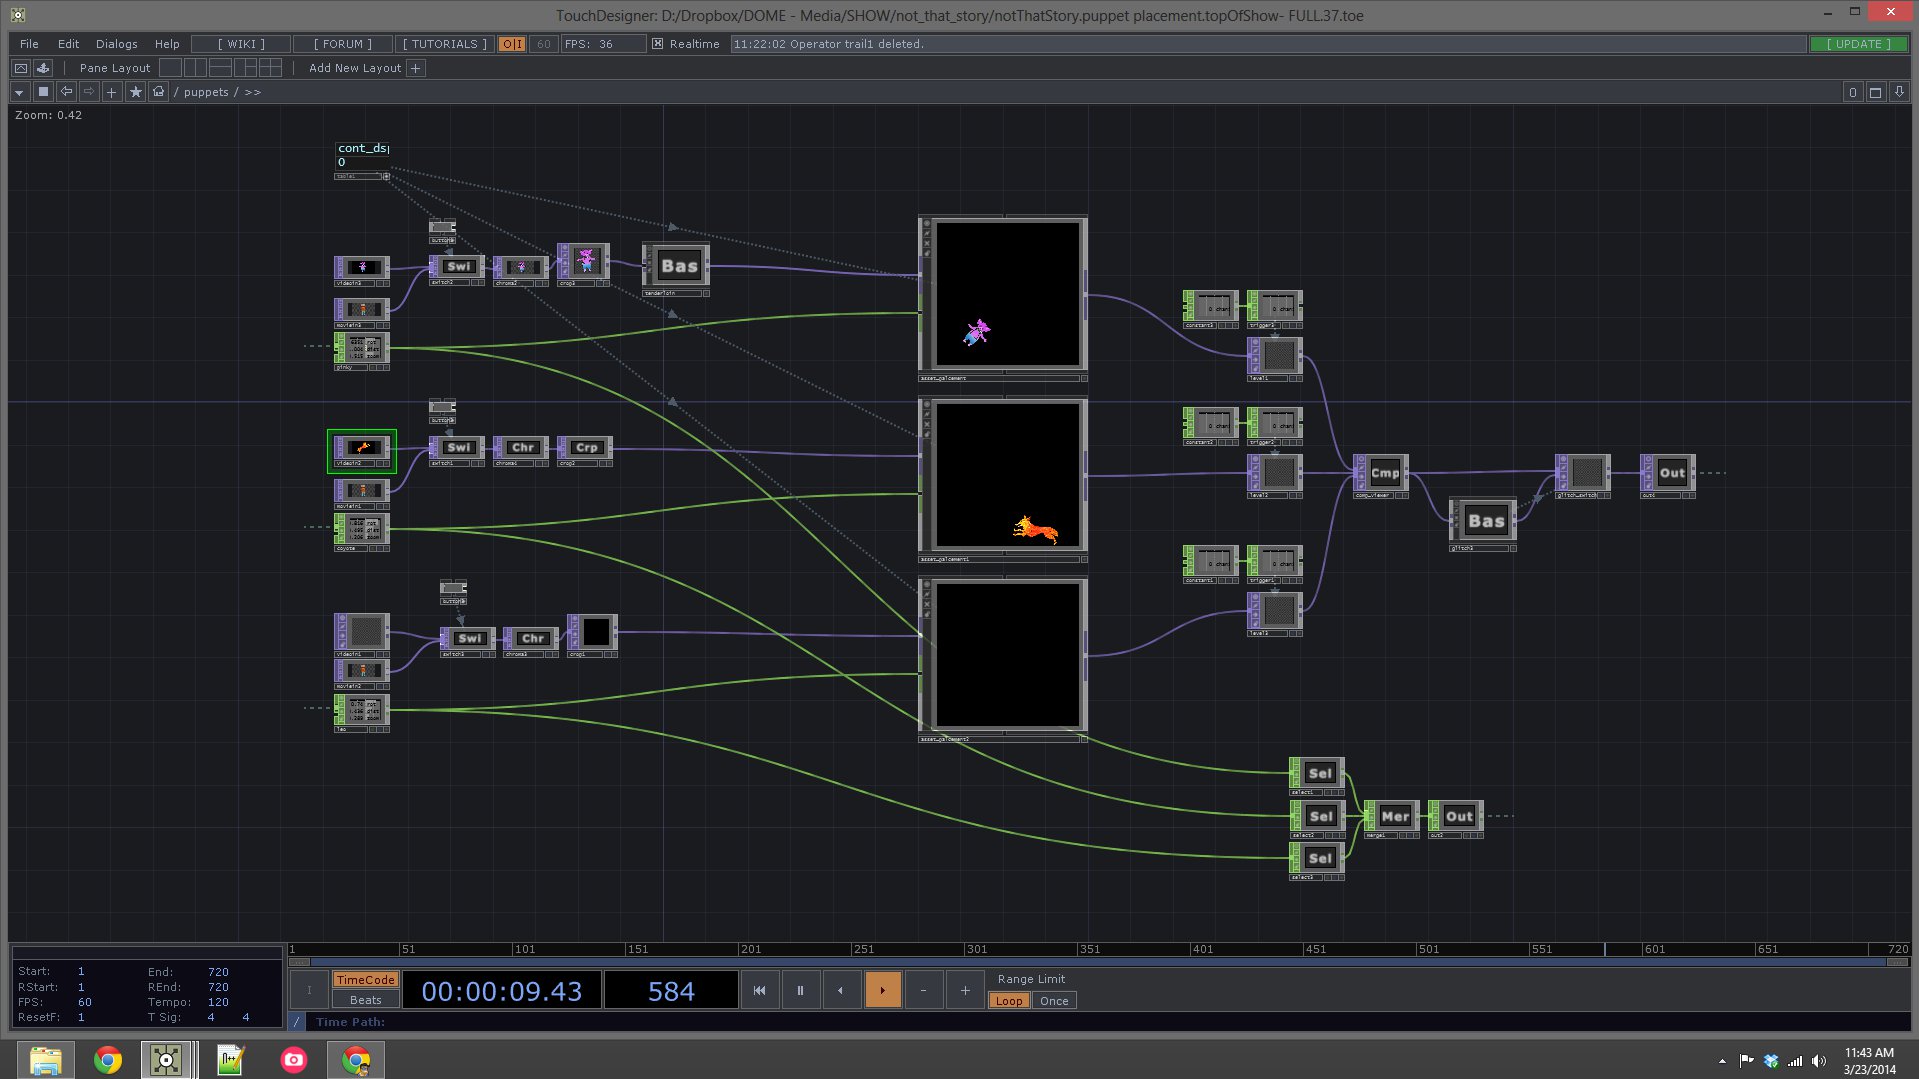Open TouchDesigner from the Windows taskbar
This screenshot has width=1919, height=1079.
pyautogui.click(x=166, y=1059)
